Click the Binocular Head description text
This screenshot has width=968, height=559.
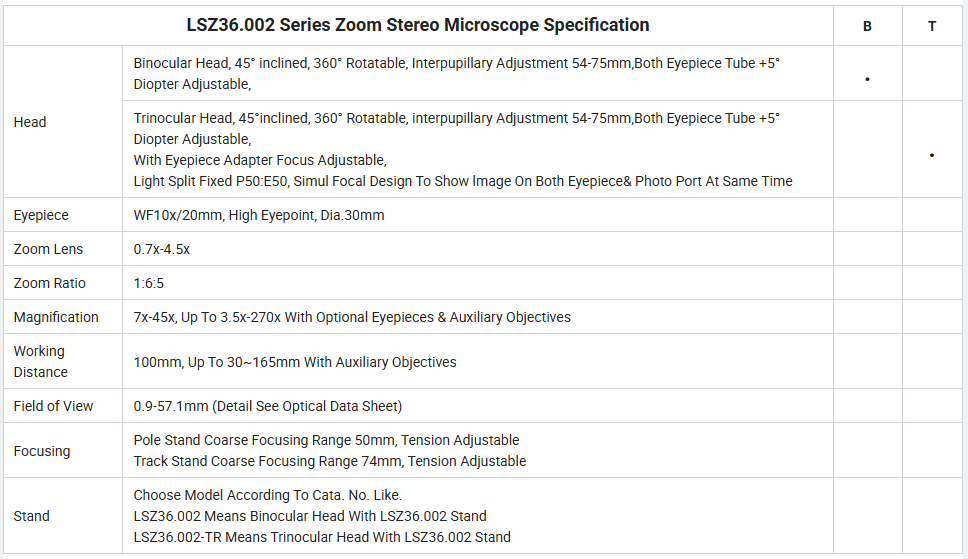coord(457,74)
